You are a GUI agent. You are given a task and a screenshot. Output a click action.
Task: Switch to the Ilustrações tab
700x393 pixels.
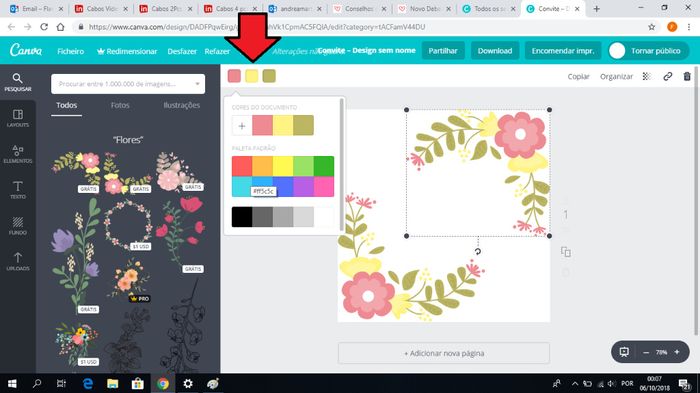(181, 105)
